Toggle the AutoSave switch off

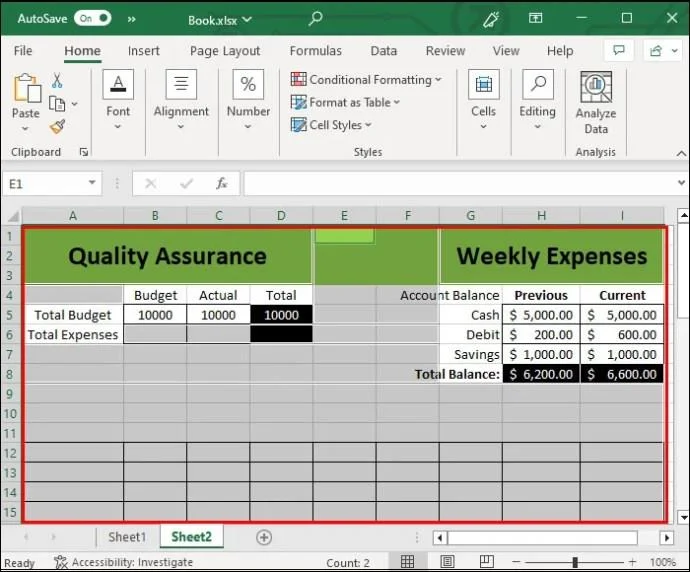(x=92, y=19)
